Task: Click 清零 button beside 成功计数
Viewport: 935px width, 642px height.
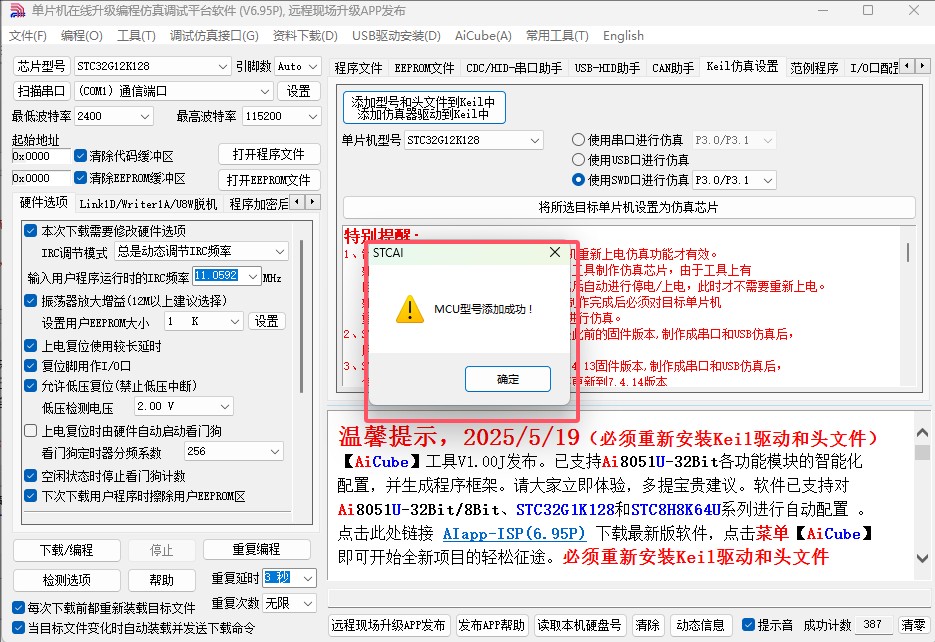Action: pos(913,625)
